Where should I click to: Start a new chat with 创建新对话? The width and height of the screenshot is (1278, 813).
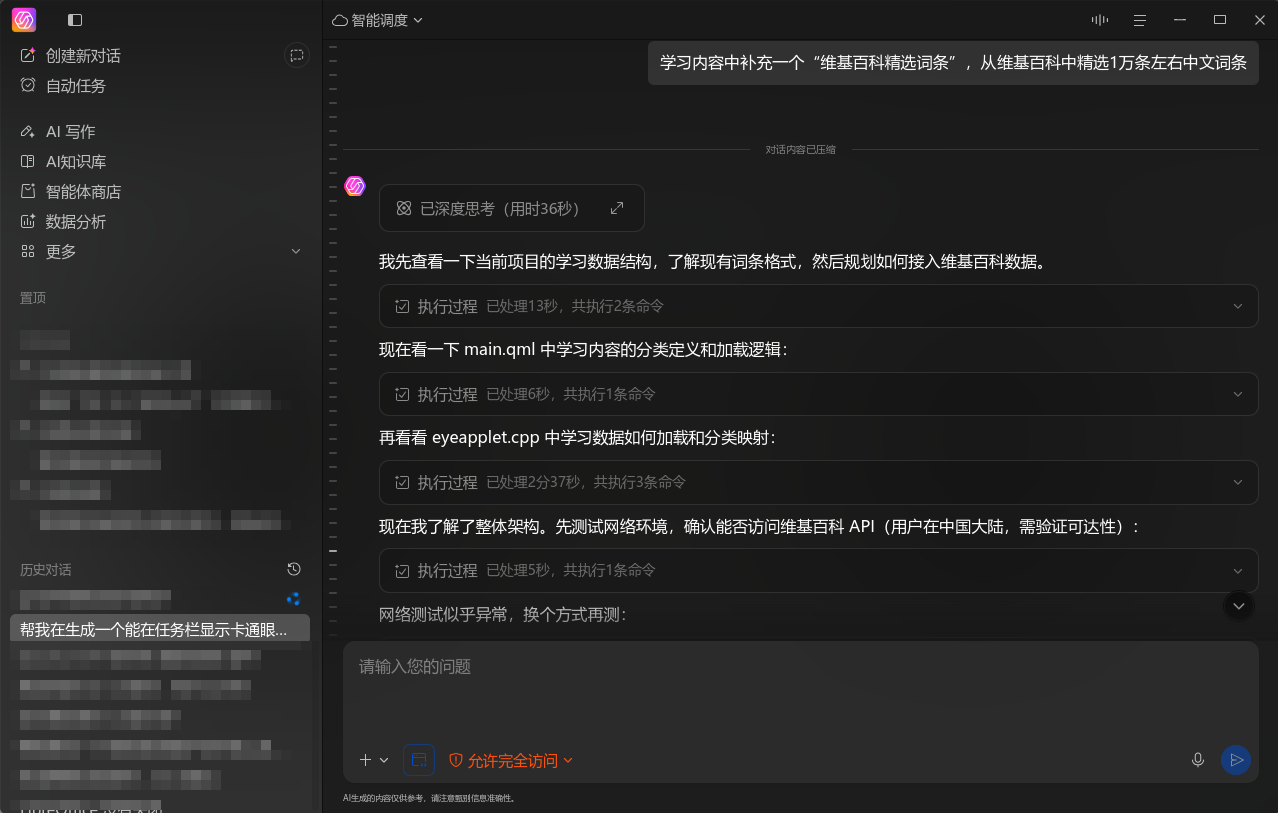point(70,56)
